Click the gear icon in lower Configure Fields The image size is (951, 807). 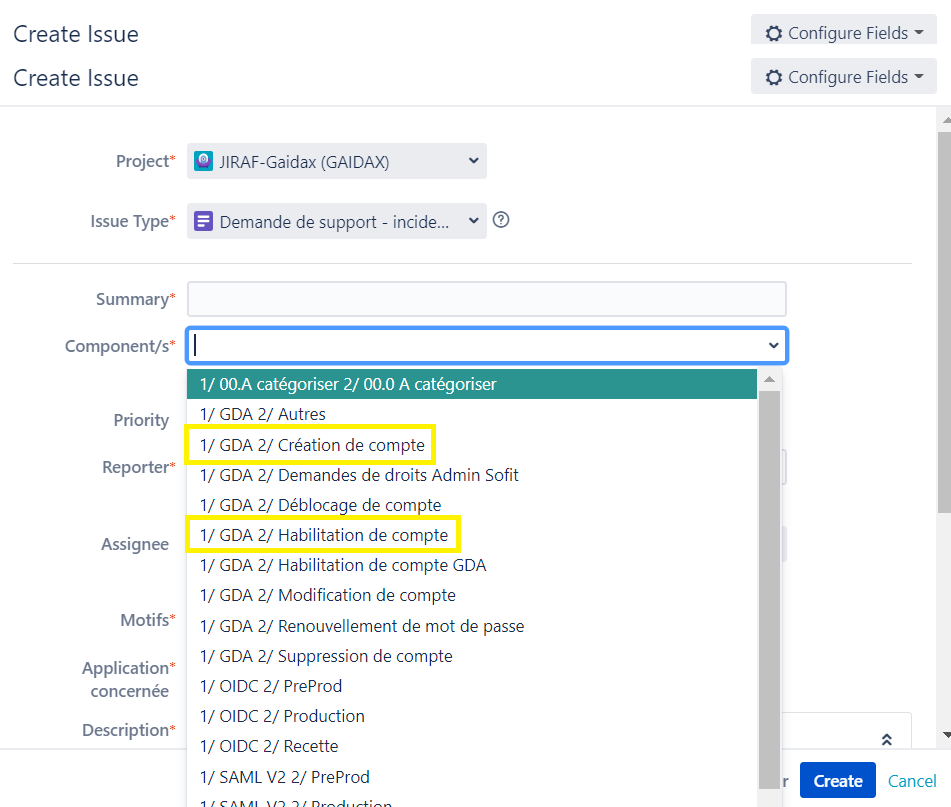pyautogui.click(x=773, y=78)
